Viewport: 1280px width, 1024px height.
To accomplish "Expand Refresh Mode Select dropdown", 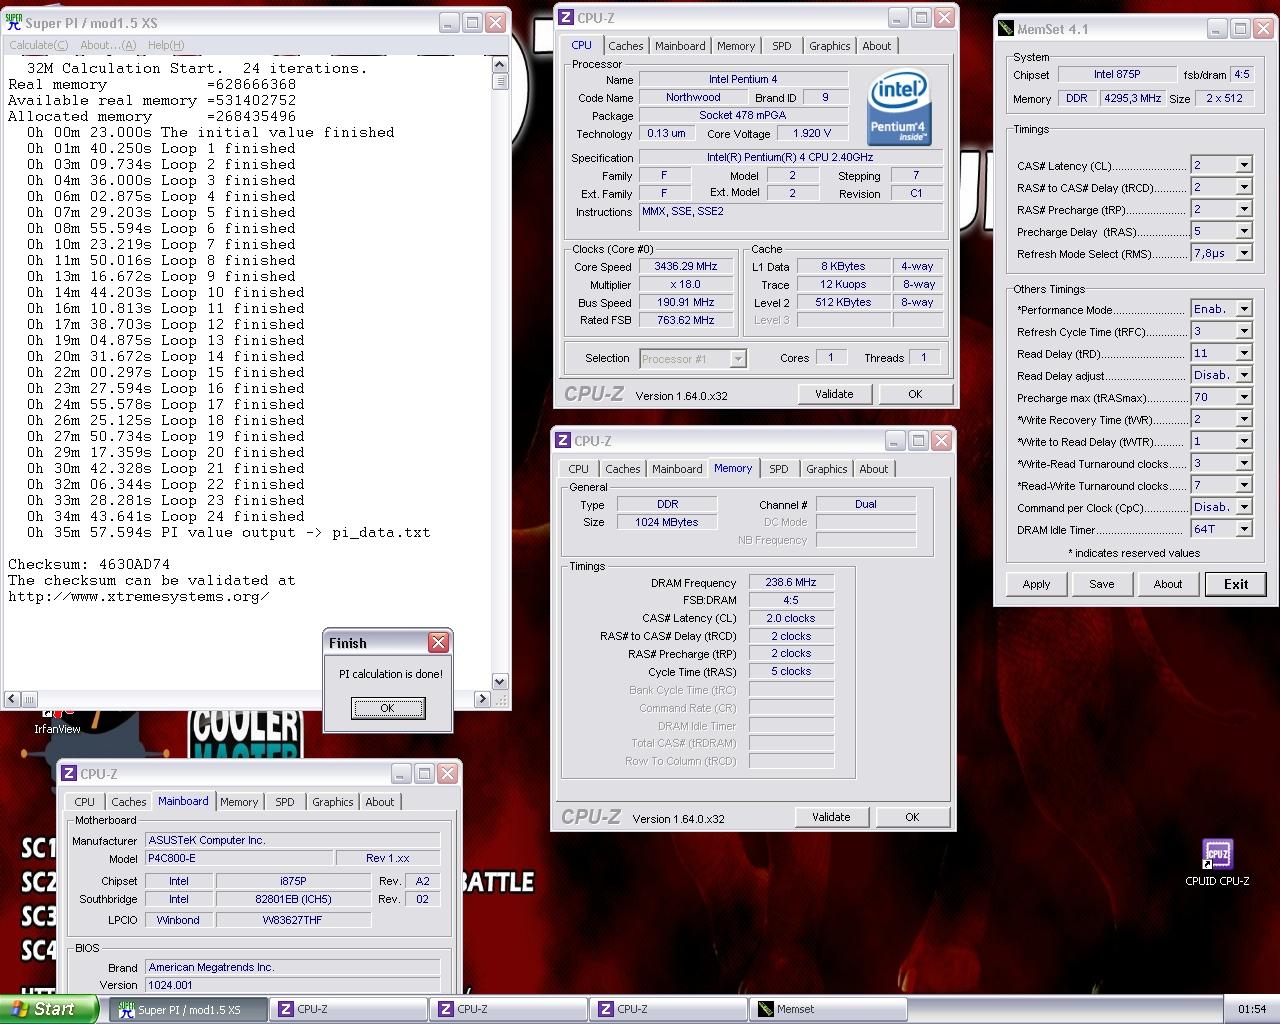I will [1244, 253].
